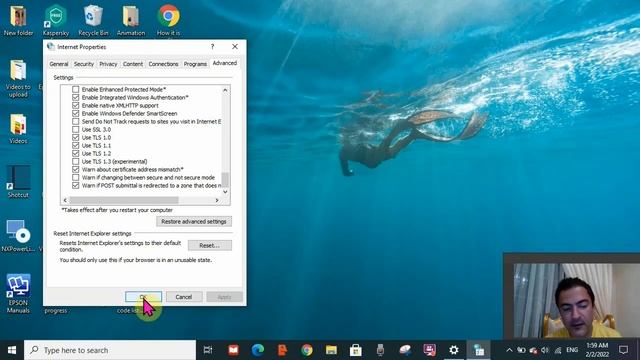Open the volume control in system tray
The height and width of the screenshot is (360, 640).
coord(545,350)
